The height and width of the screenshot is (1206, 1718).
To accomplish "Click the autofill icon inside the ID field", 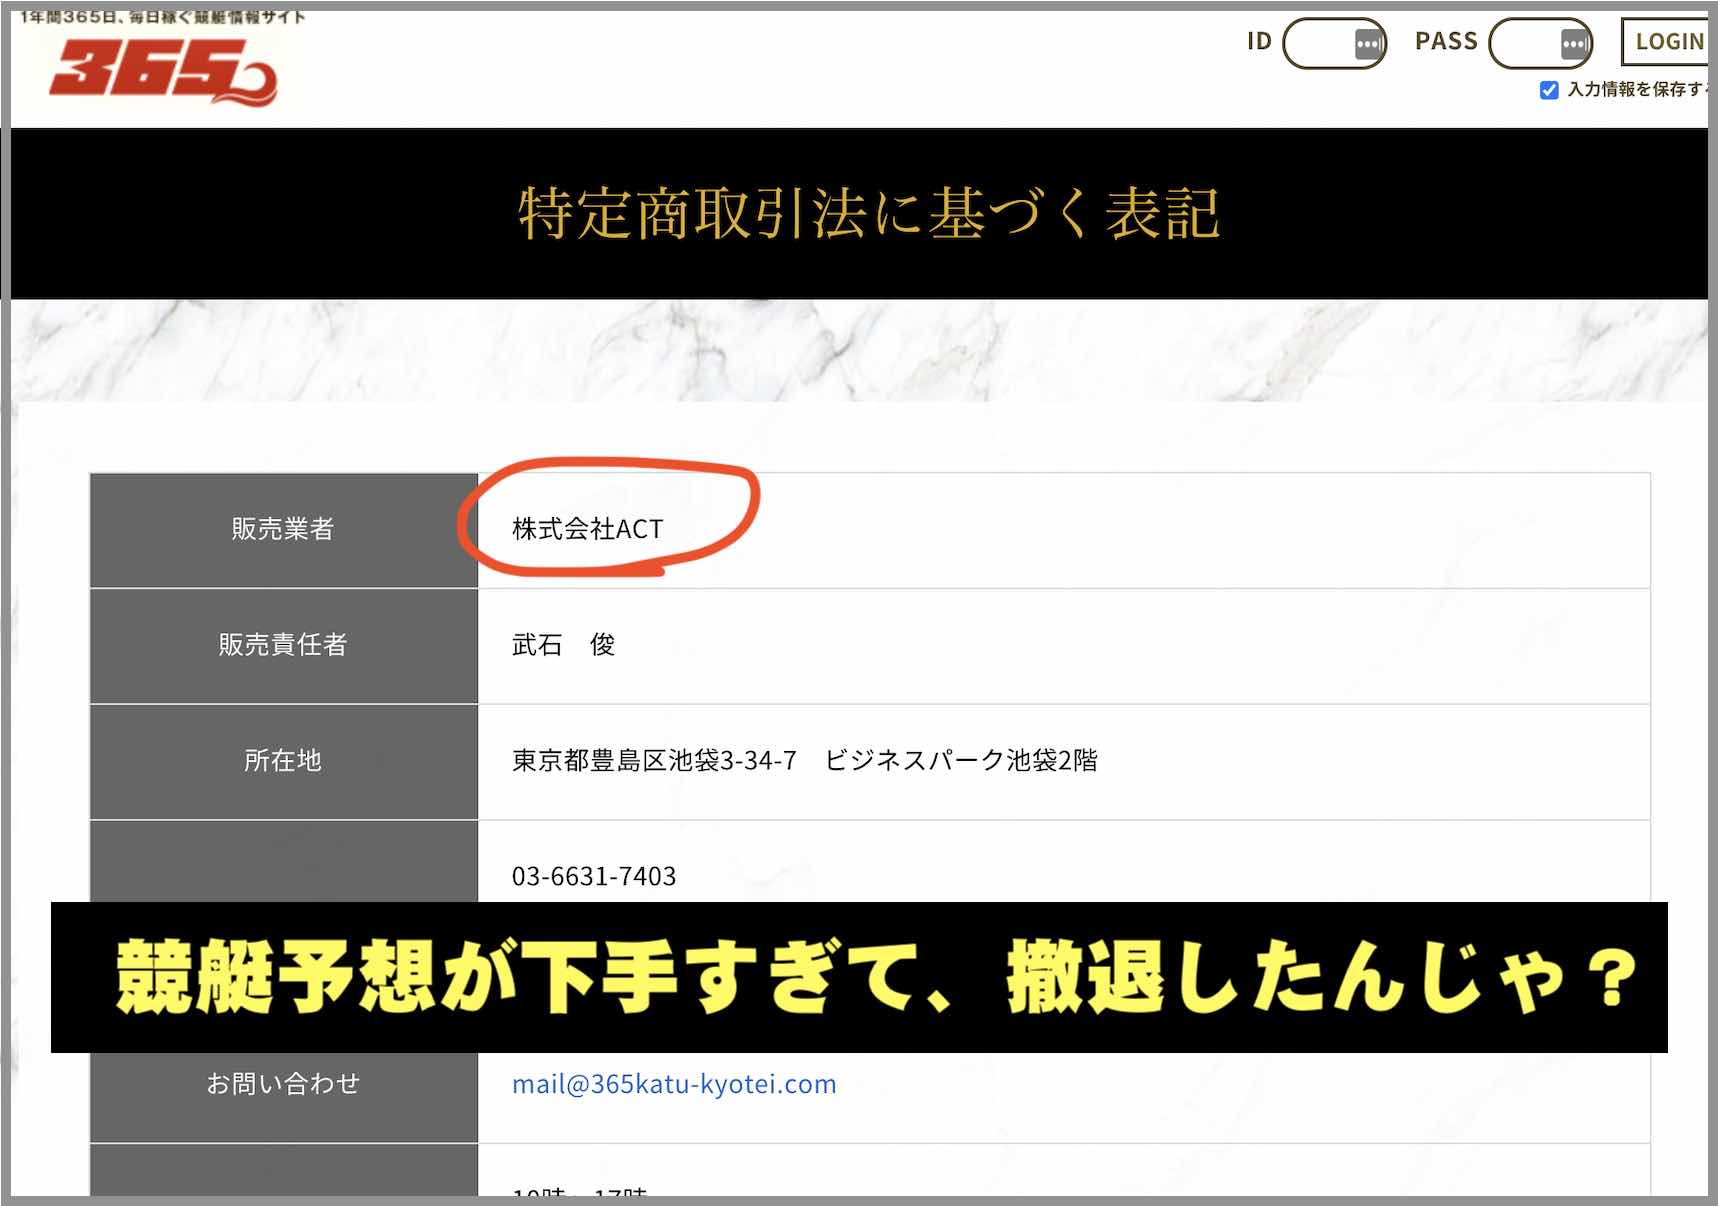I will 1368,42.
